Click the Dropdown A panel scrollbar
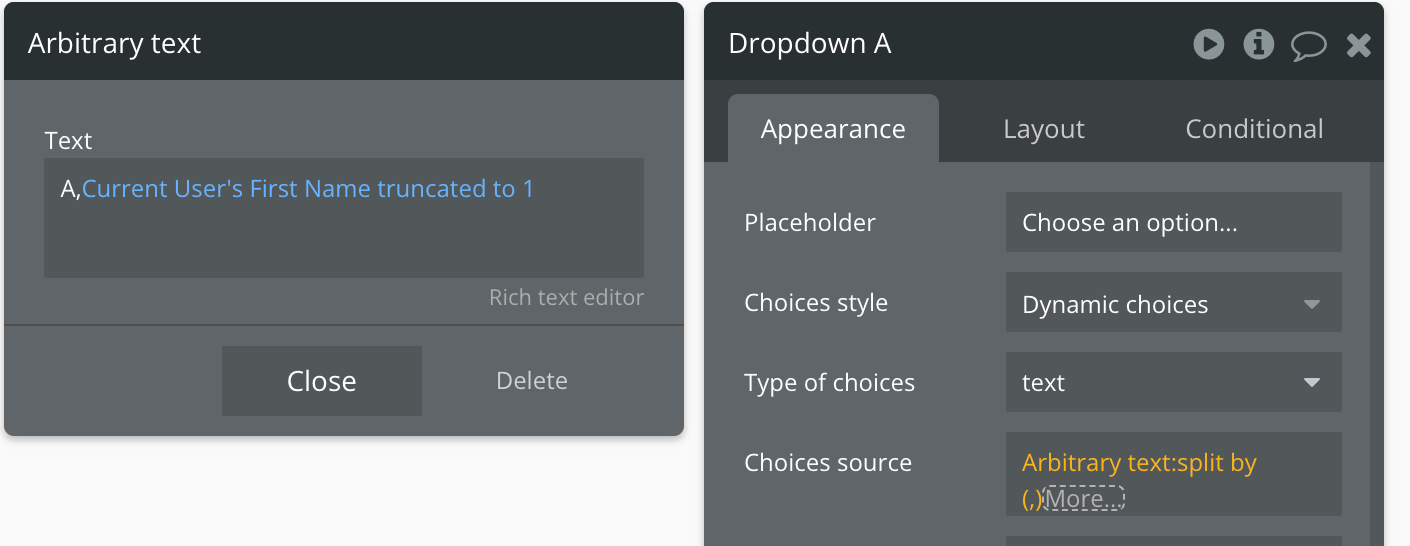Viewport: 1410px width, 546px height. click(x=1376, y=354)
